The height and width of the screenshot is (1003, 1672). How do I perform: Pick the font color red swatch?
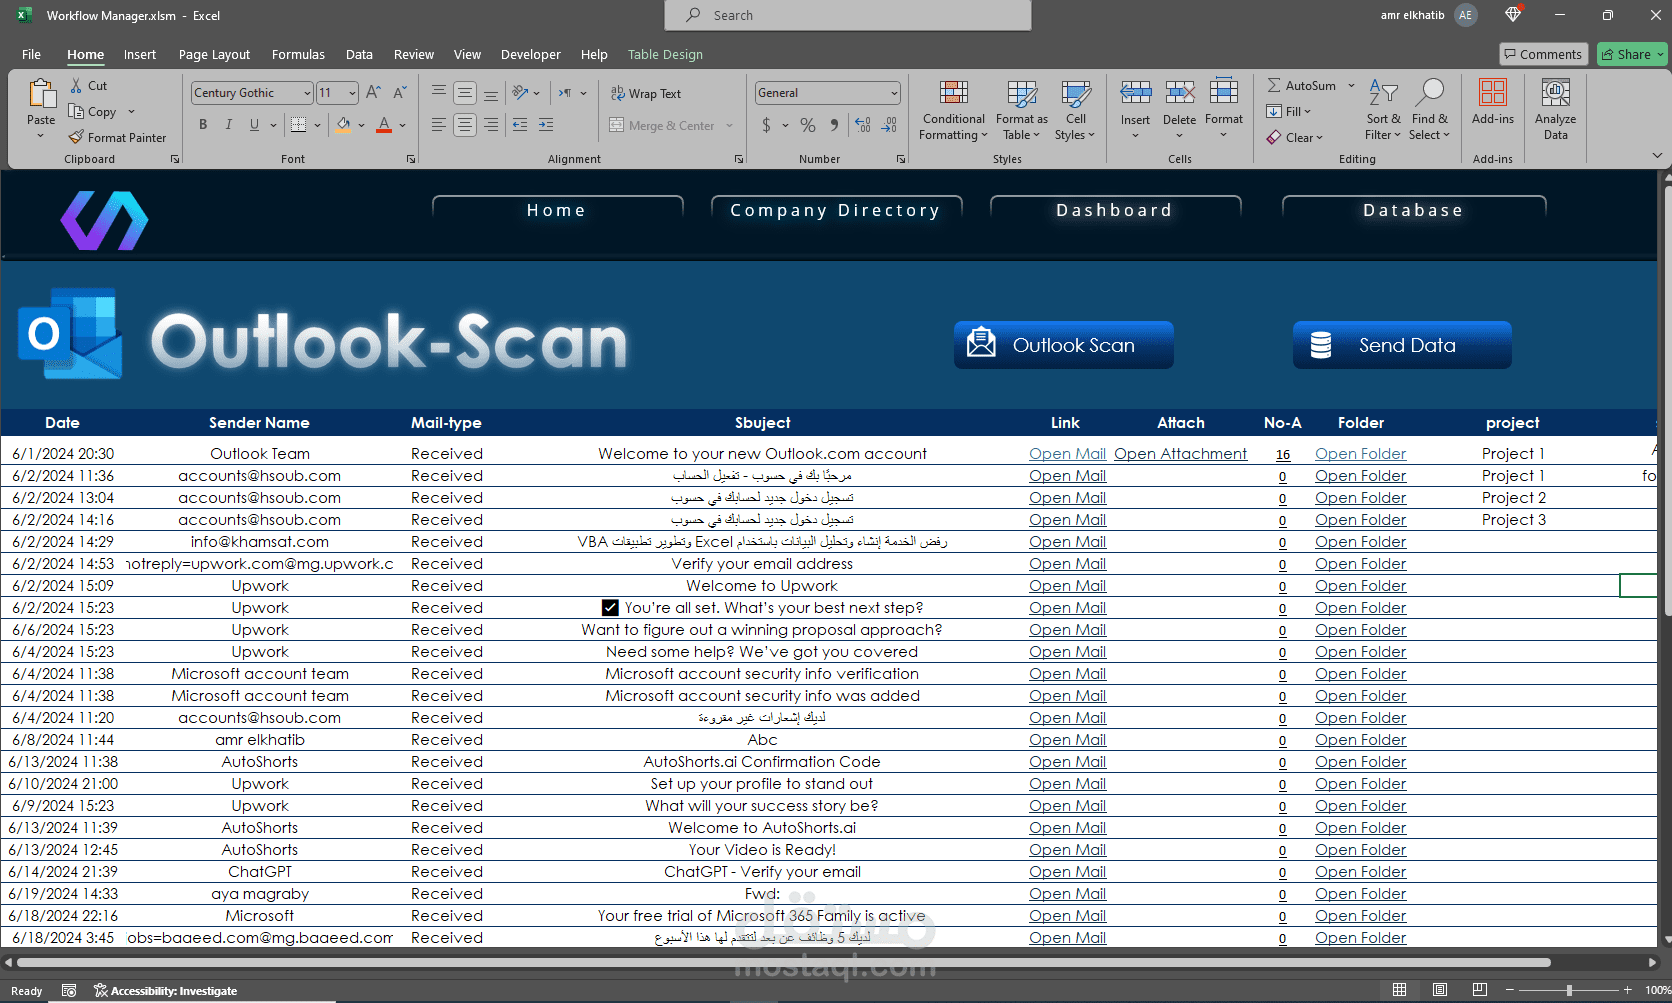point(384,125)
